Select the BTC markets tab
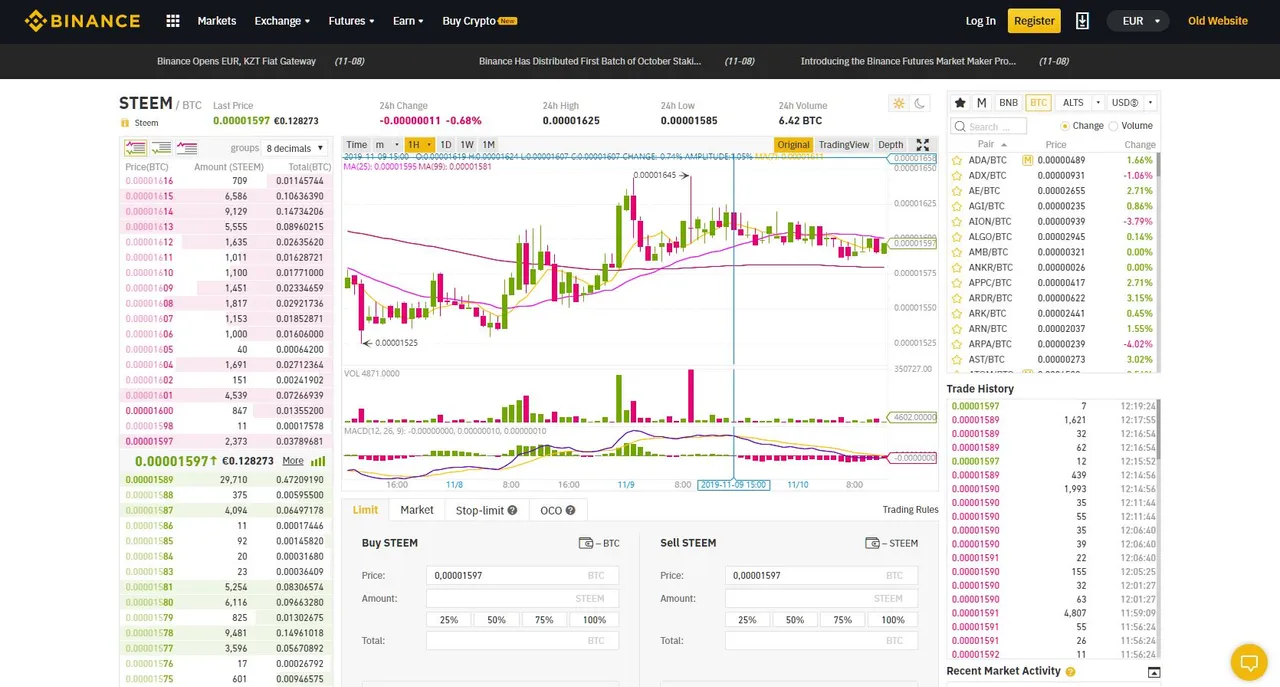Screen dimensions: 1280x687 tap(1038, 103)
